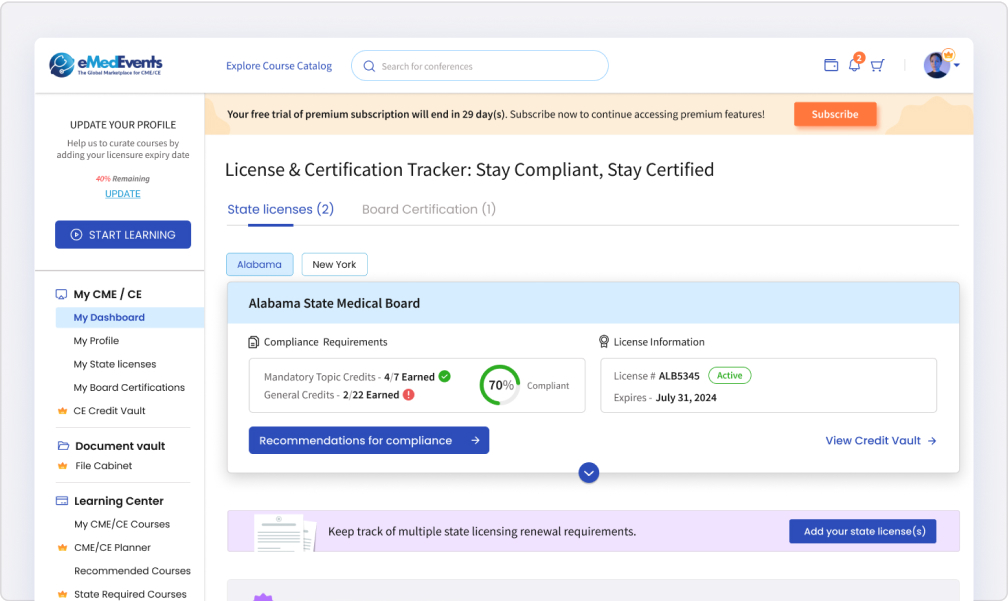Image resolution: width=1008 pixels, height=601 pixels.
Task: Click the Document vault folder icon
Action: point(63,445)
